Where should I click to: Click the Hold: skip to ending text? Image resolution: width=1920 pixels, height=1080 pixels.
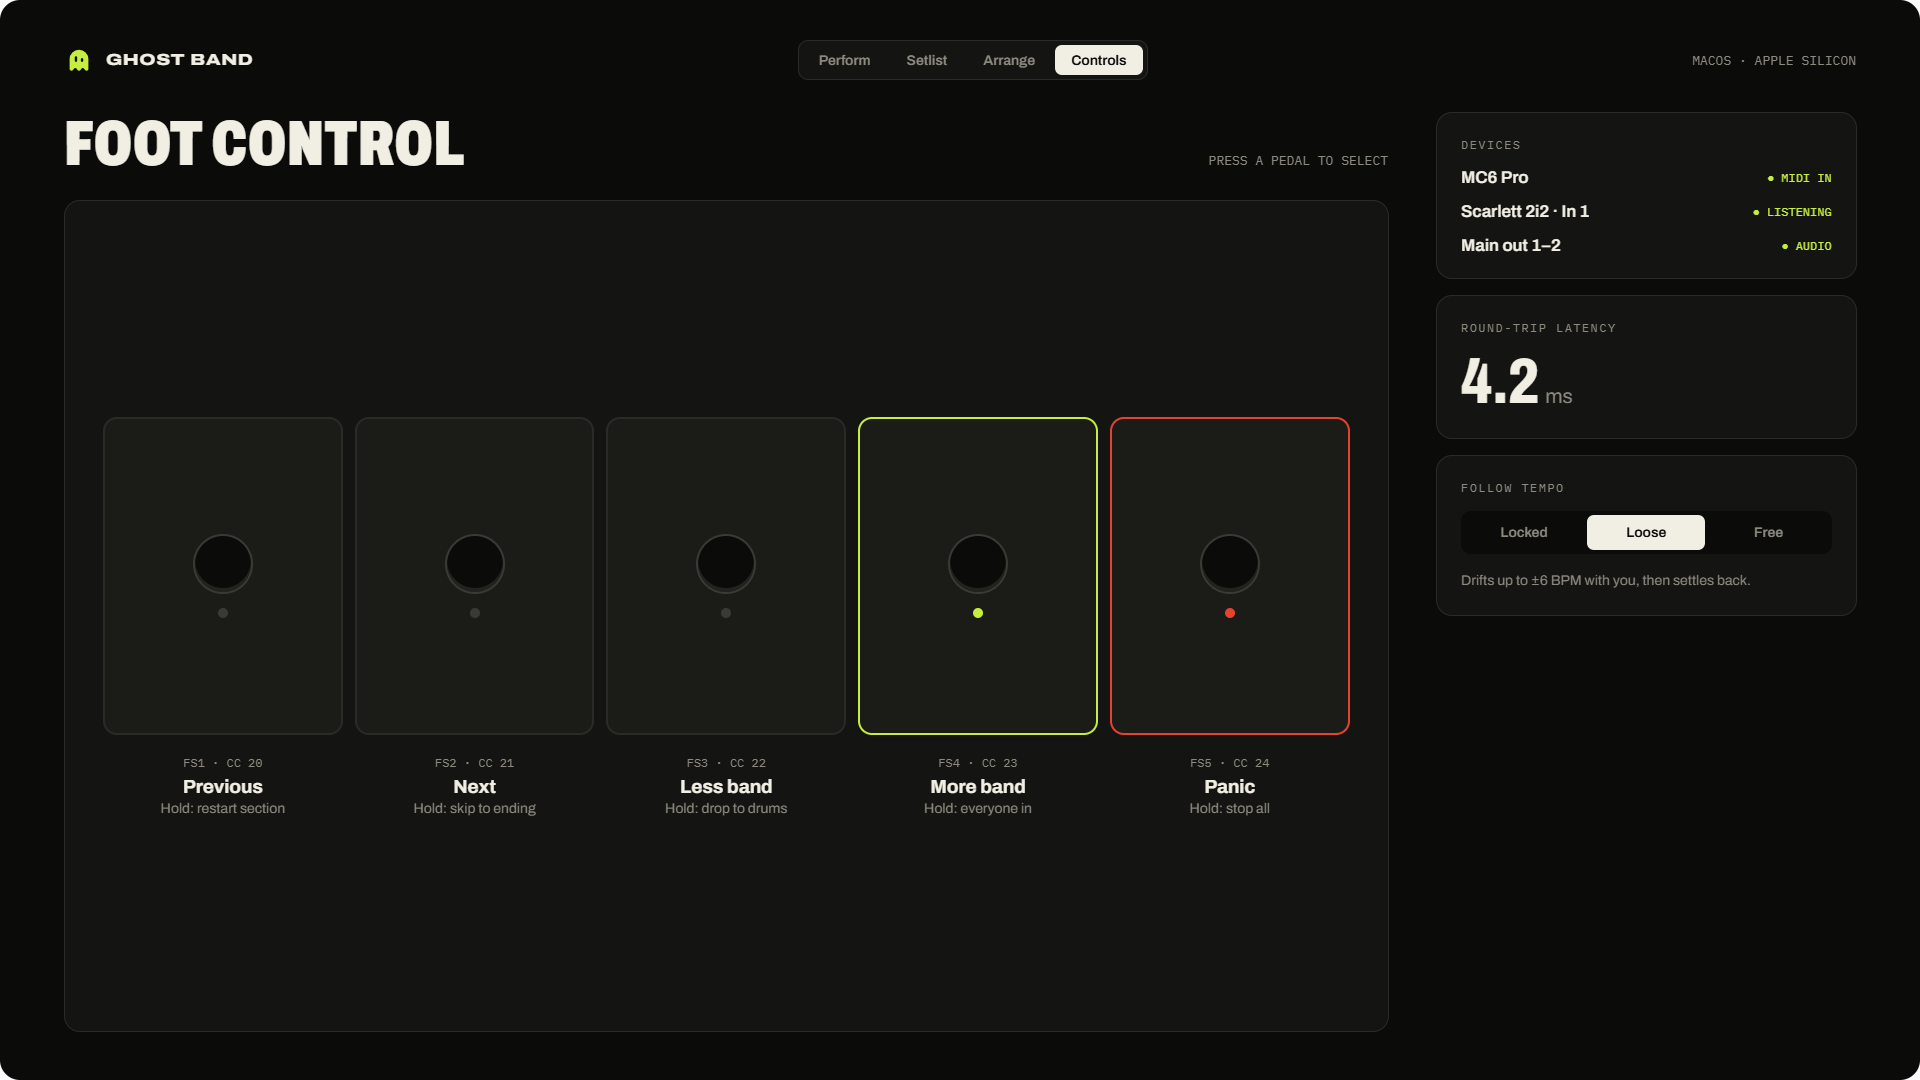click(474, 809)
